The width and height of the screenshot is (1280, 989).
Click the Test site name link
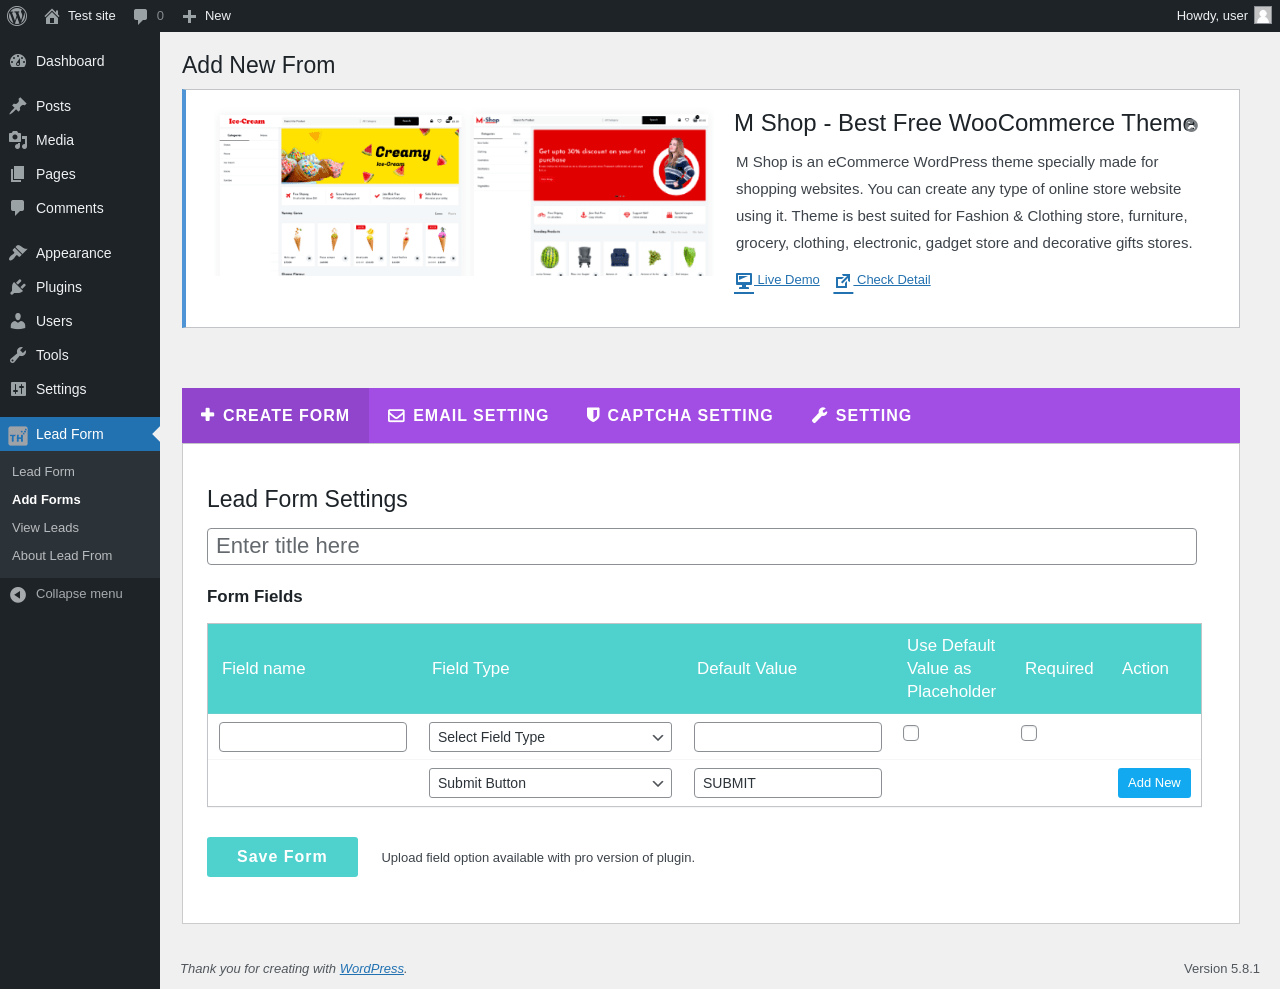pyautogui.click(x=92, y=16)
